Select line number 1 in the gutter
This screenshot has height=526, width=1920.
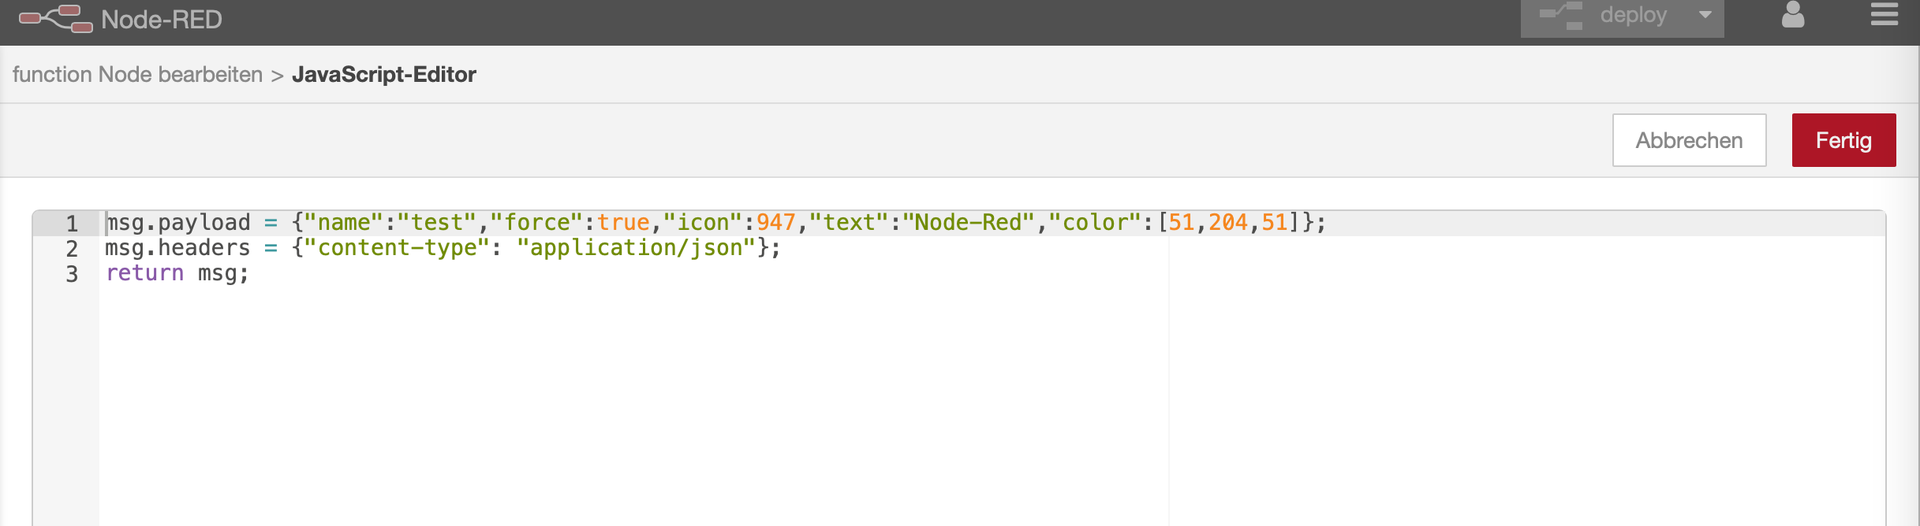point(72,223)
